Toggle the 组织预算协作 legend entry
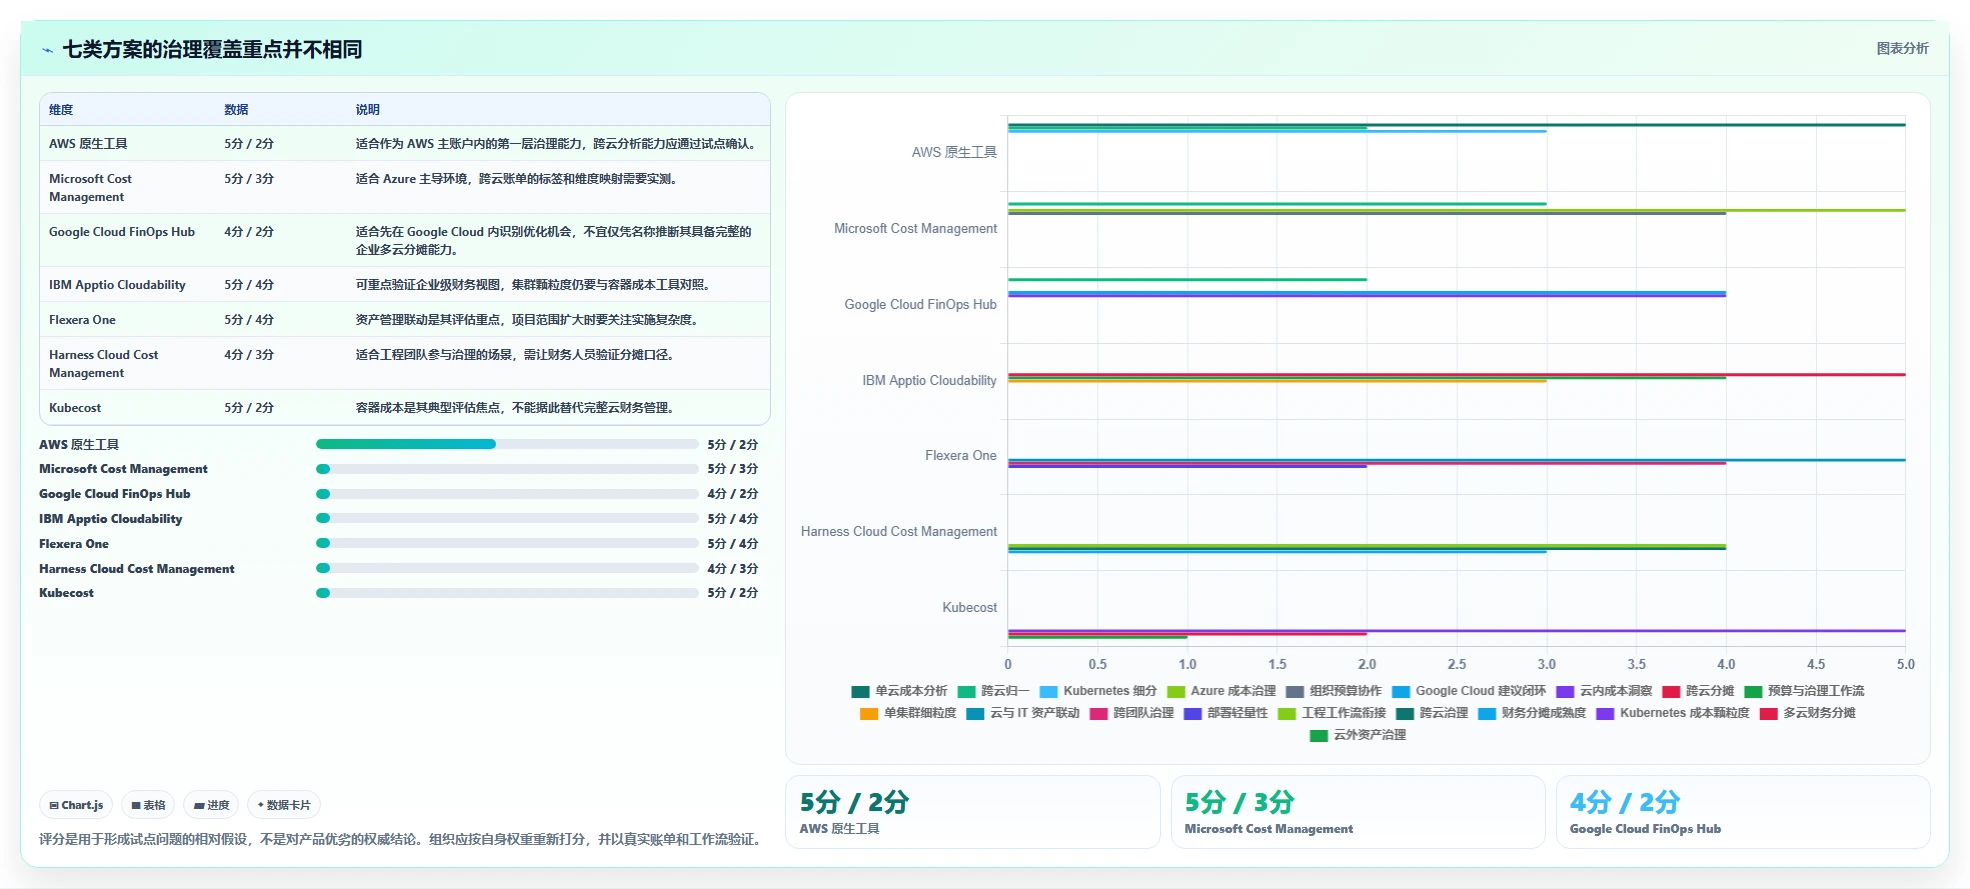The image size is (1970, 889). click(1334, 691)
